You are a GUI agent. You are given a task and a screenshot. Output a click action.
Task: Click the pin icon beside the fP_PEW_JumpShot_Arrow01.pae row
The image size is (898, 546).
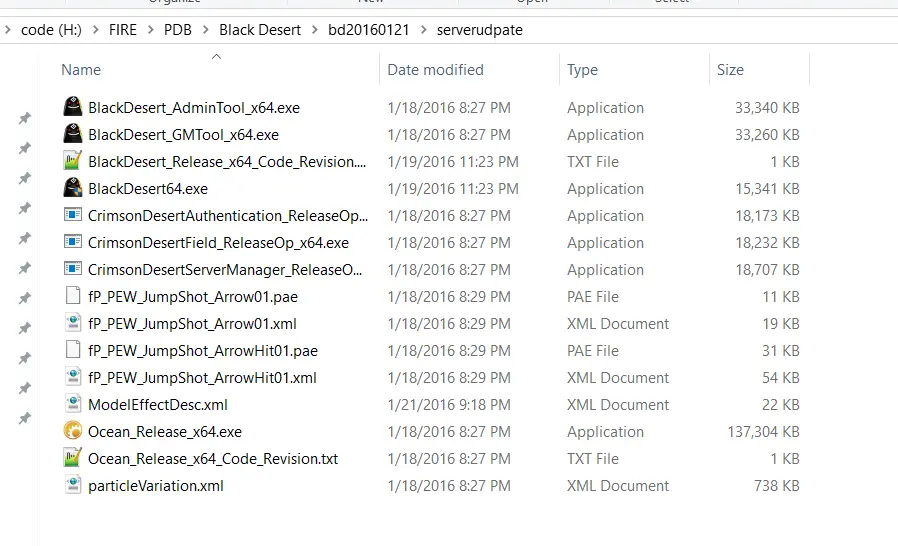point(25,298)
